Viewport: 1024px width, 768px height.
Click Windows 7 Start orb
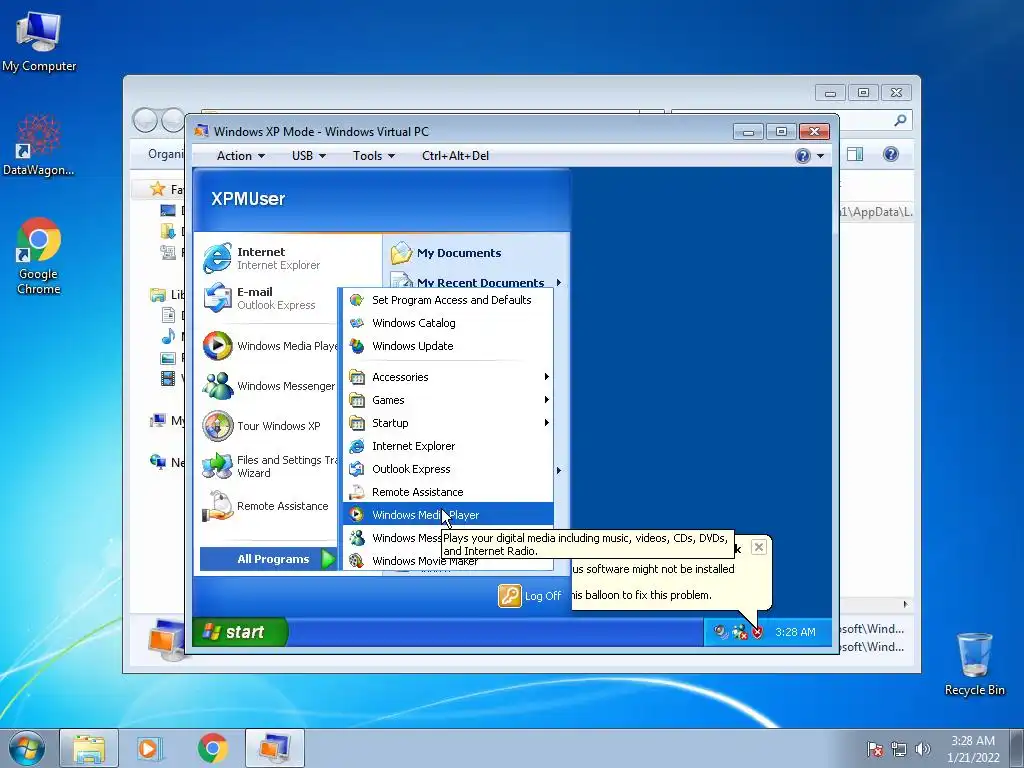(27, 748)
